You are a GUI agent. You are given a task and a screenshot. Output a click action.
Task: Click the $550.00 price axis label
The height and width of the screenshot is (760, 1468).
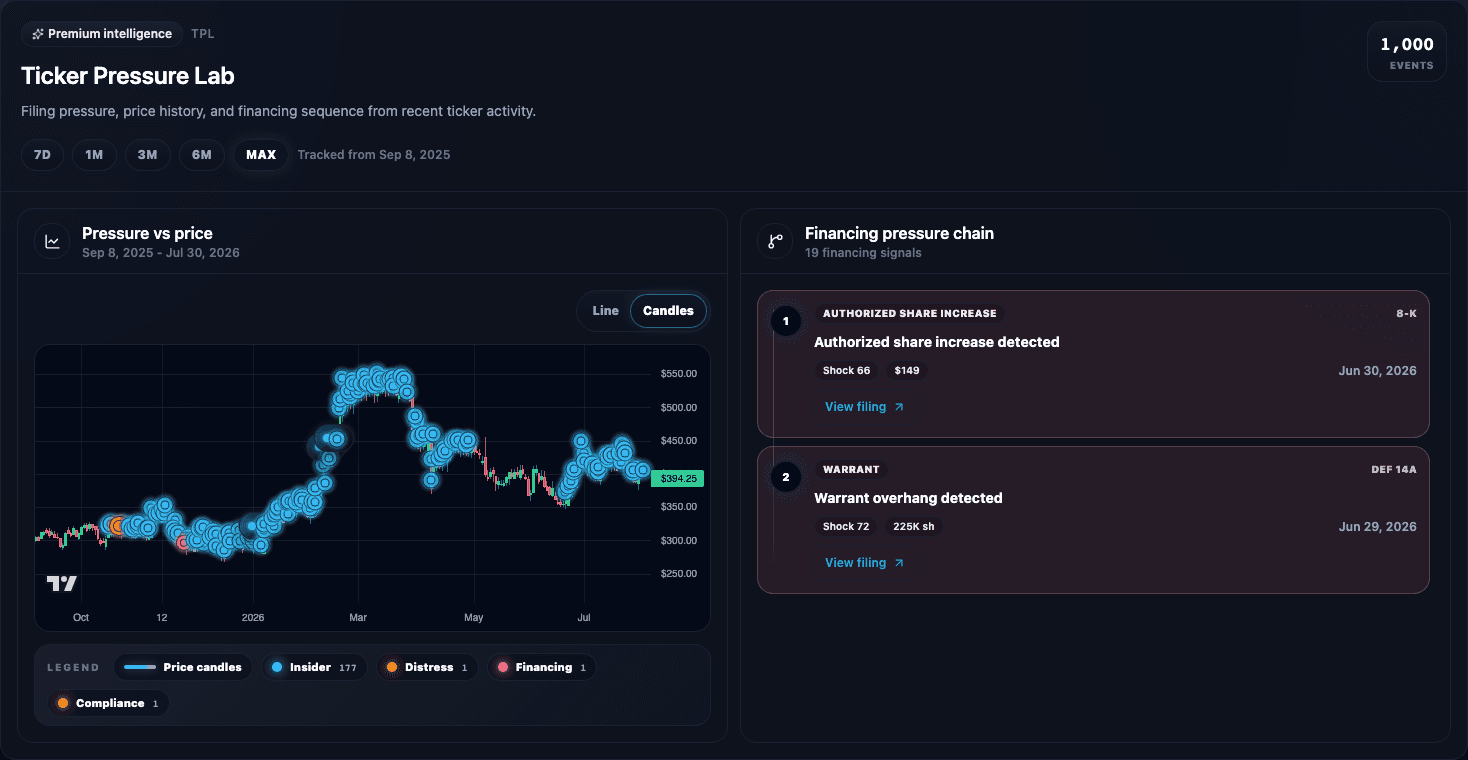pos(679,374)
